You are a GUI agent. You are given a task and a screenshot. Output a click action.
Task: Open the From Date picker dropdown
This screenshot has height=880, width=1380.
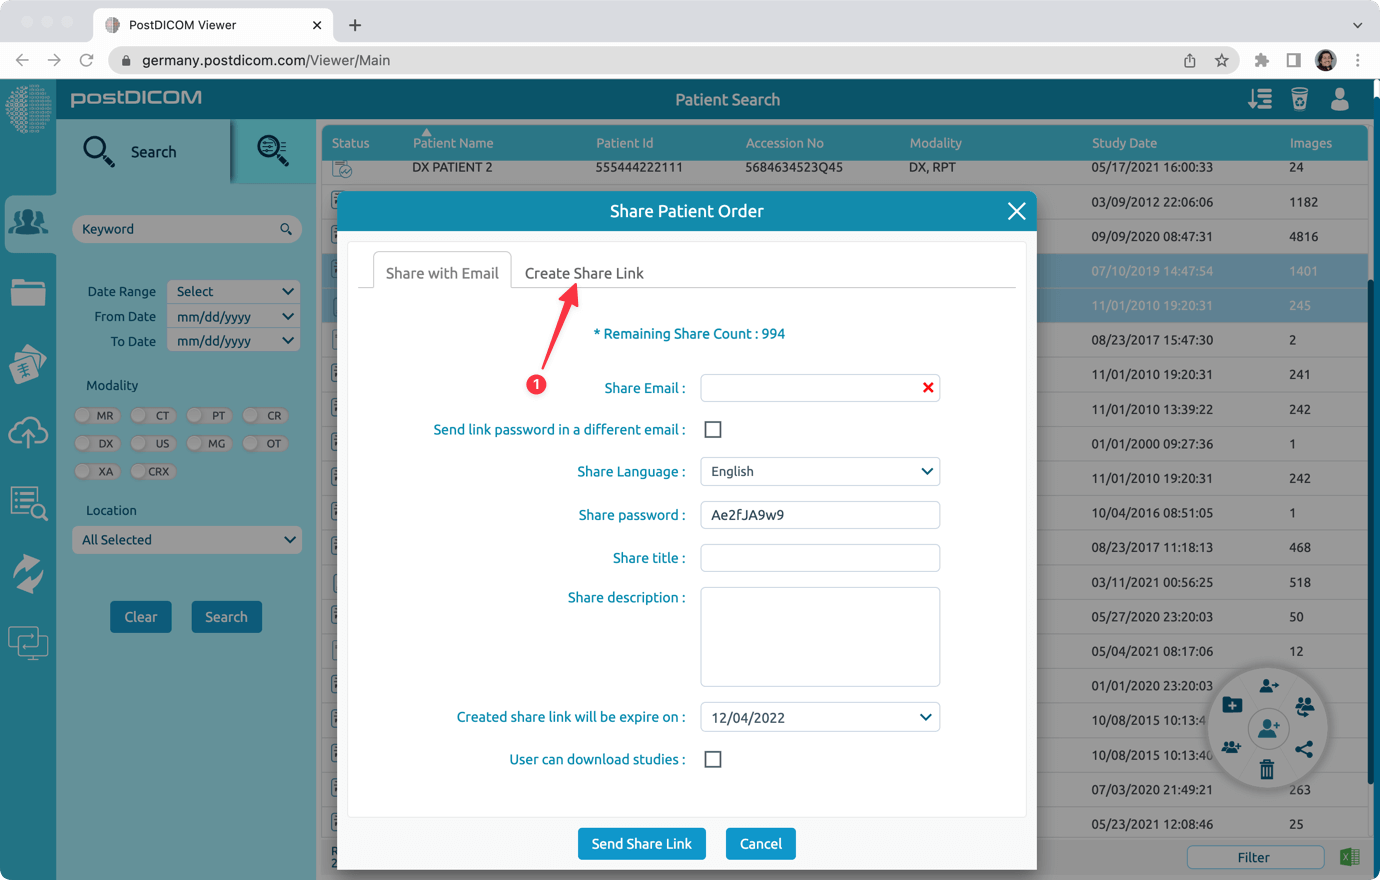(234, 316)
